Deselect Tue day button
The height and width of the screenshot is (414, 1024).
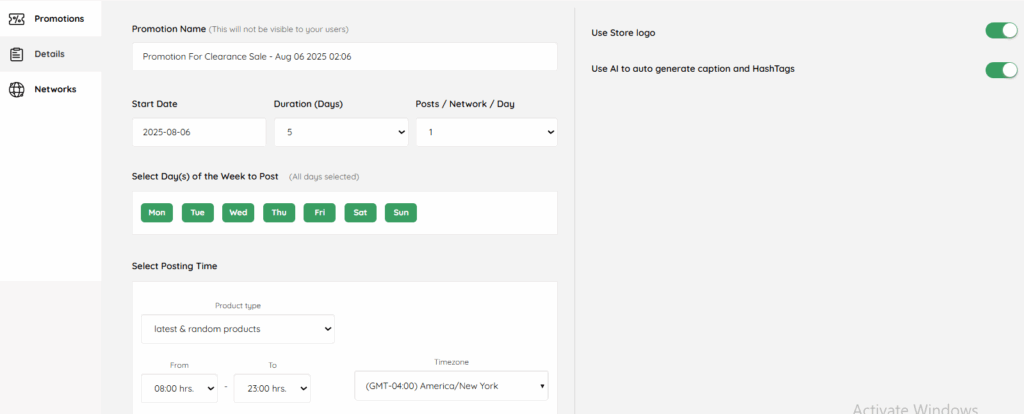click(x=197, y=213)
